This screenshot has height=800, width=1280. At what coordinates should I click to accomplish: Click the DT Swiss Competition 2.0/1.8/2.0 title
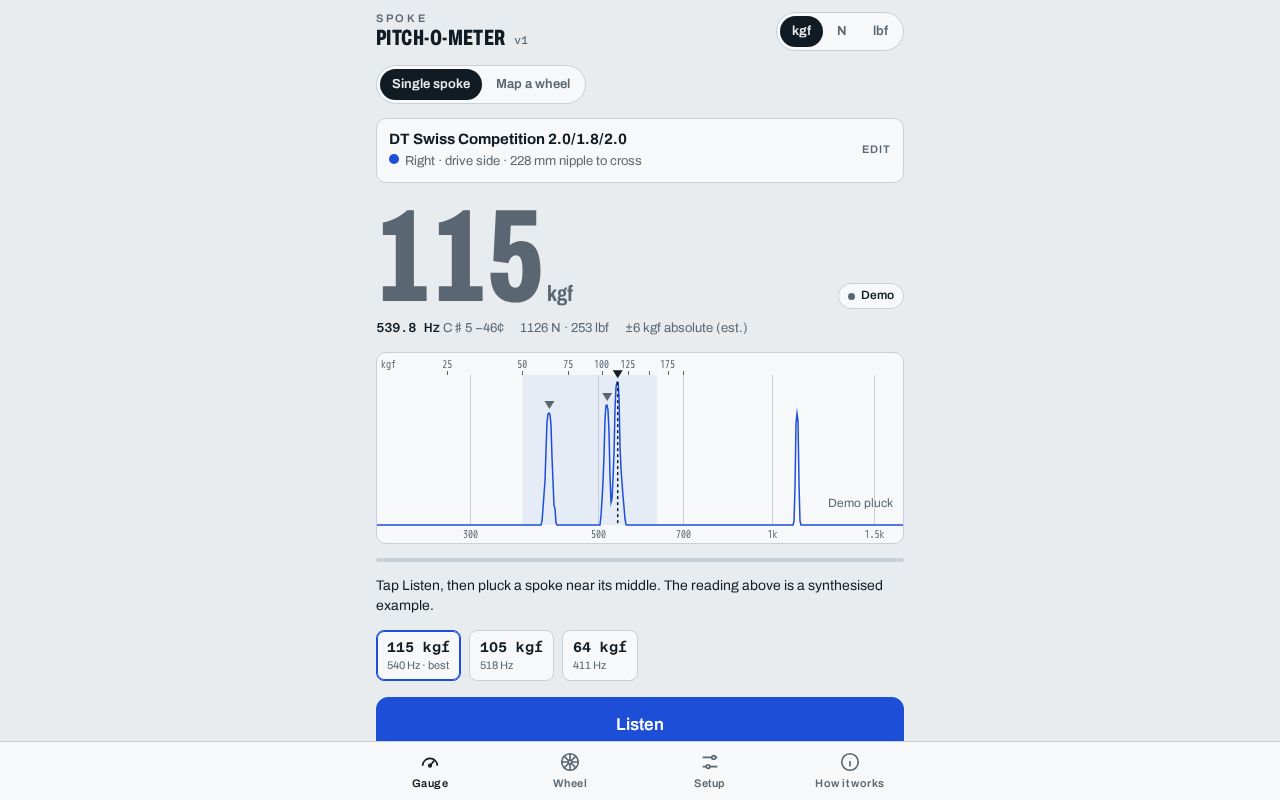click(x=508, y=139)
